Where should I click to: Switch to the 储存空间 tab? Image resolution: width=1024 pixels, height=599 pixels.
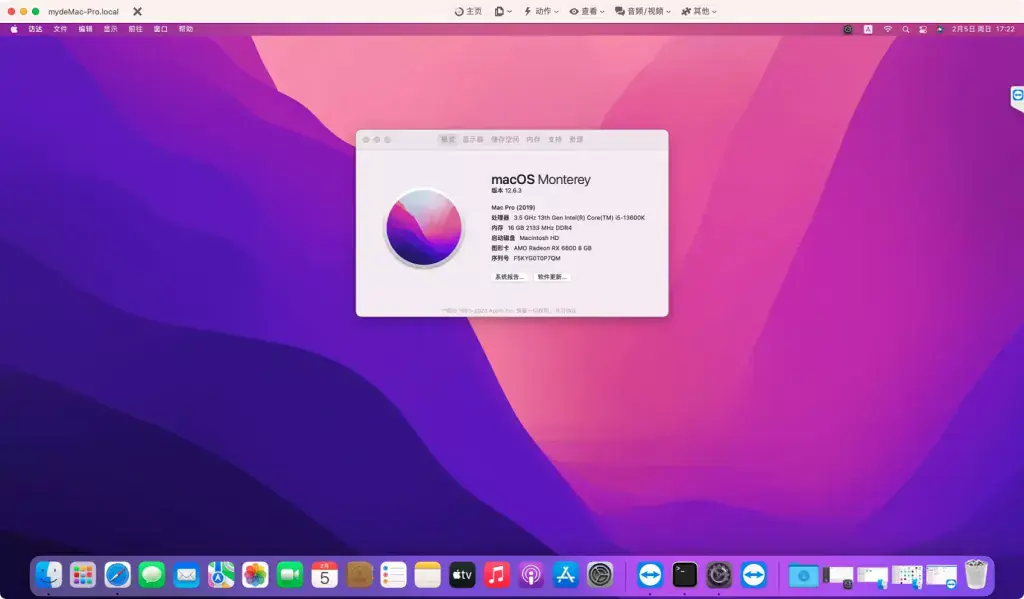click(505, 140)
